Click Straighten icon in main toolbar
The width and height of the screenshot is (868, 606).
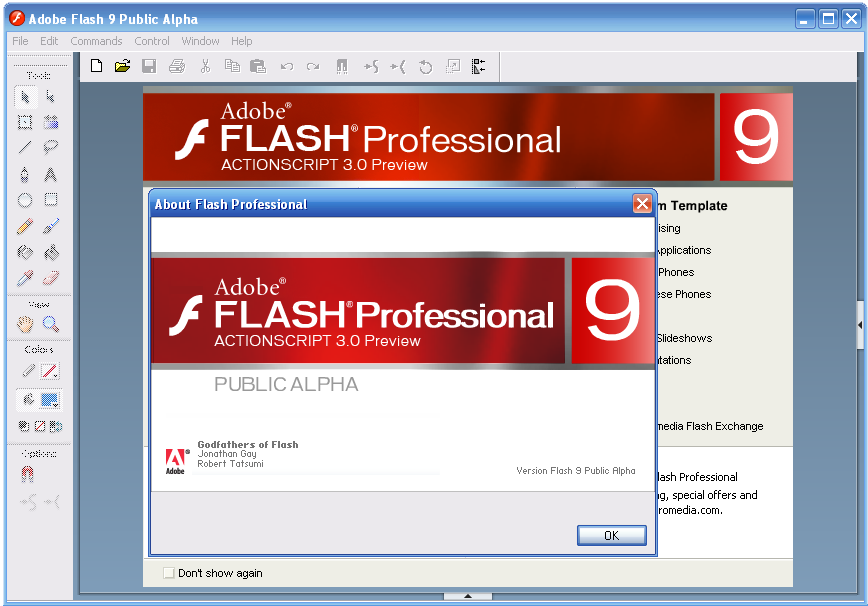[398, 67]
